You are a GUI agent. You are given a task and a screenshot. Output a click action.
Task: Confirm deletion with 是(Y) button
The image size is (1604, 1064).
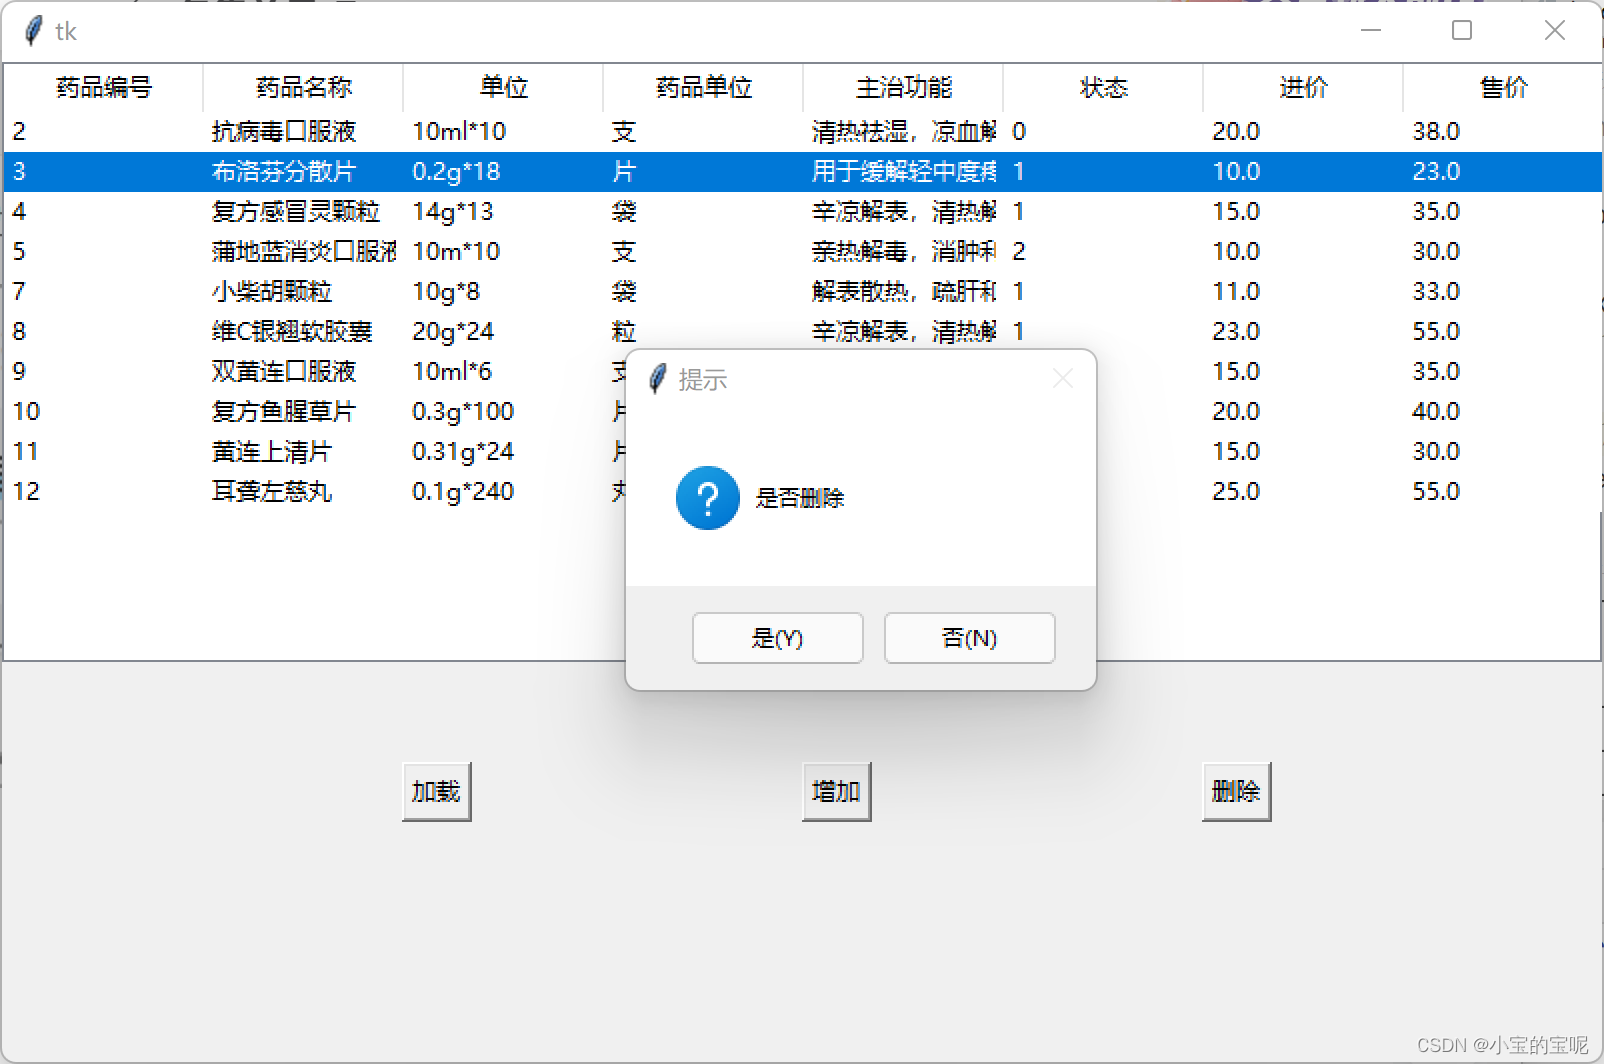tap(778, 638)
